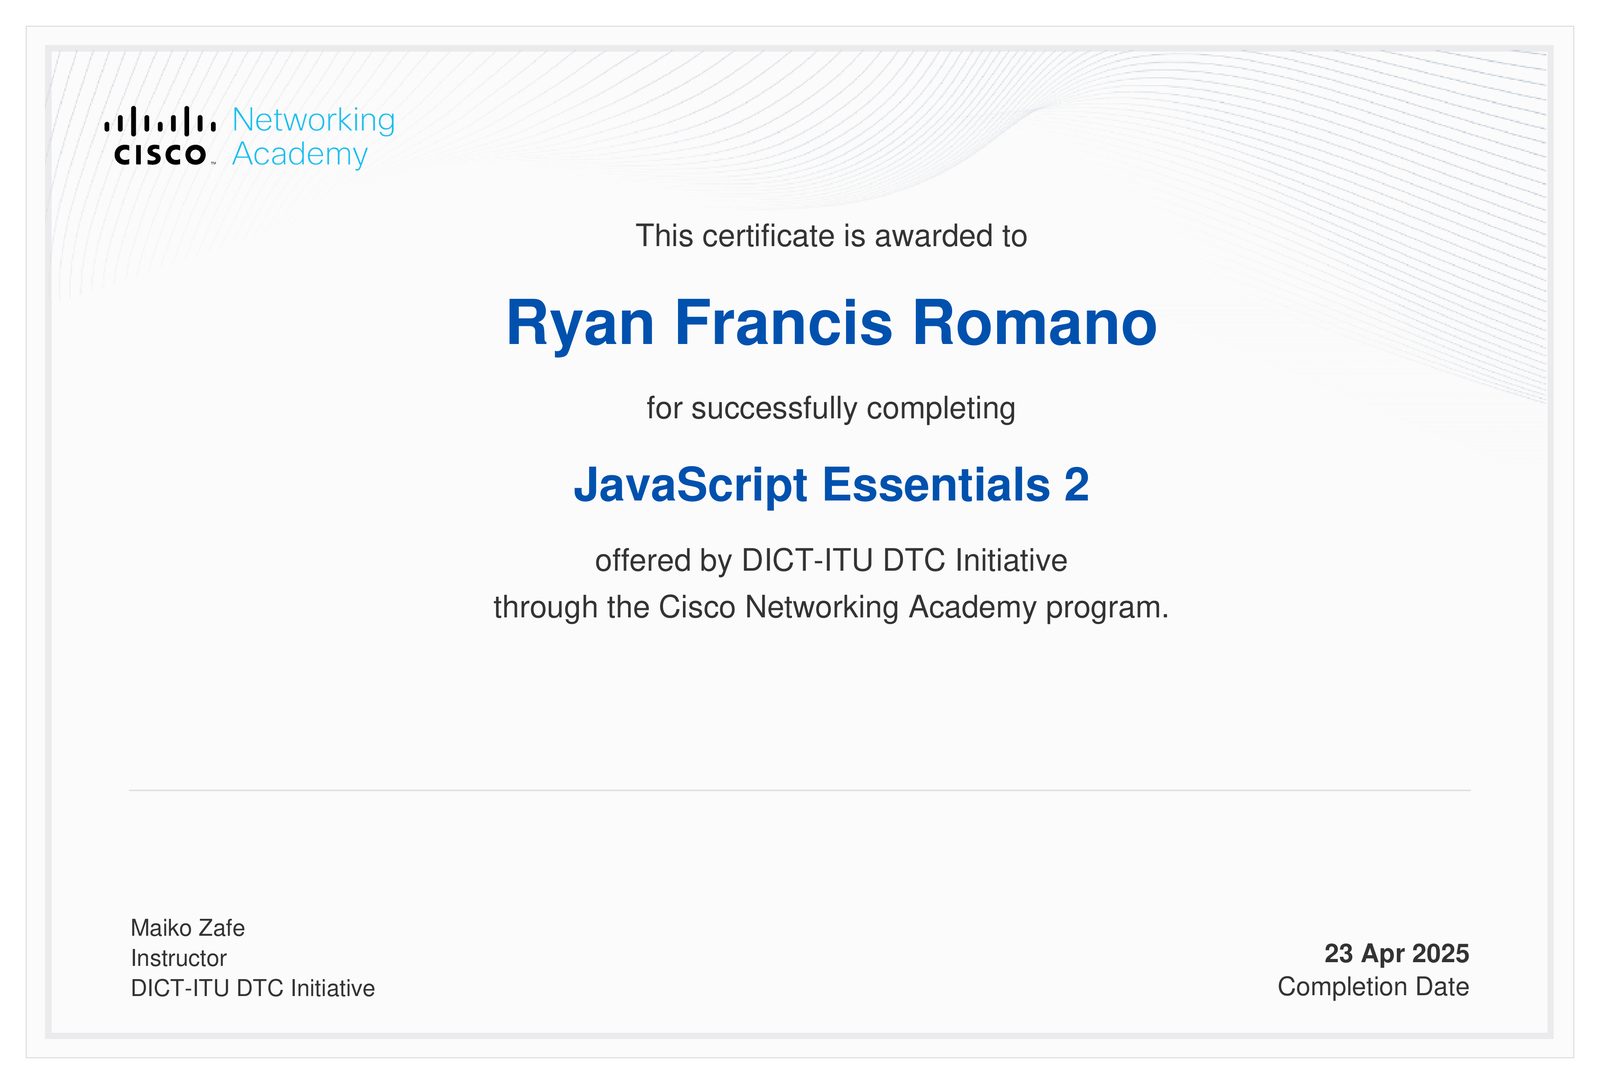Click the 'Networking Academy' logo text
Image resolution: width=1600 pixels, height=1084 pixels.
(x=313, y=137)
